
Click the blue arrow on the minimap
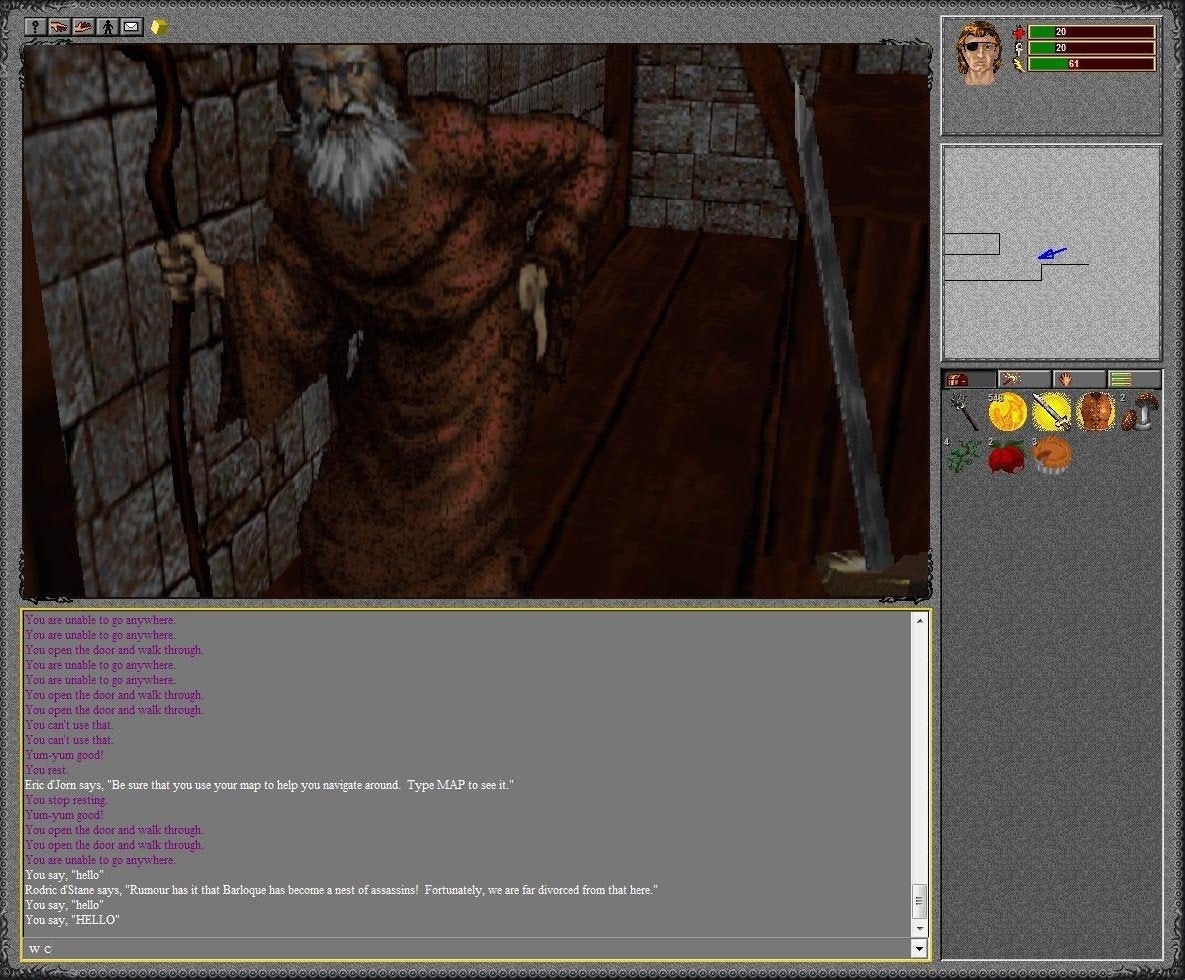pyautogui.click(x=1052, y=254)
